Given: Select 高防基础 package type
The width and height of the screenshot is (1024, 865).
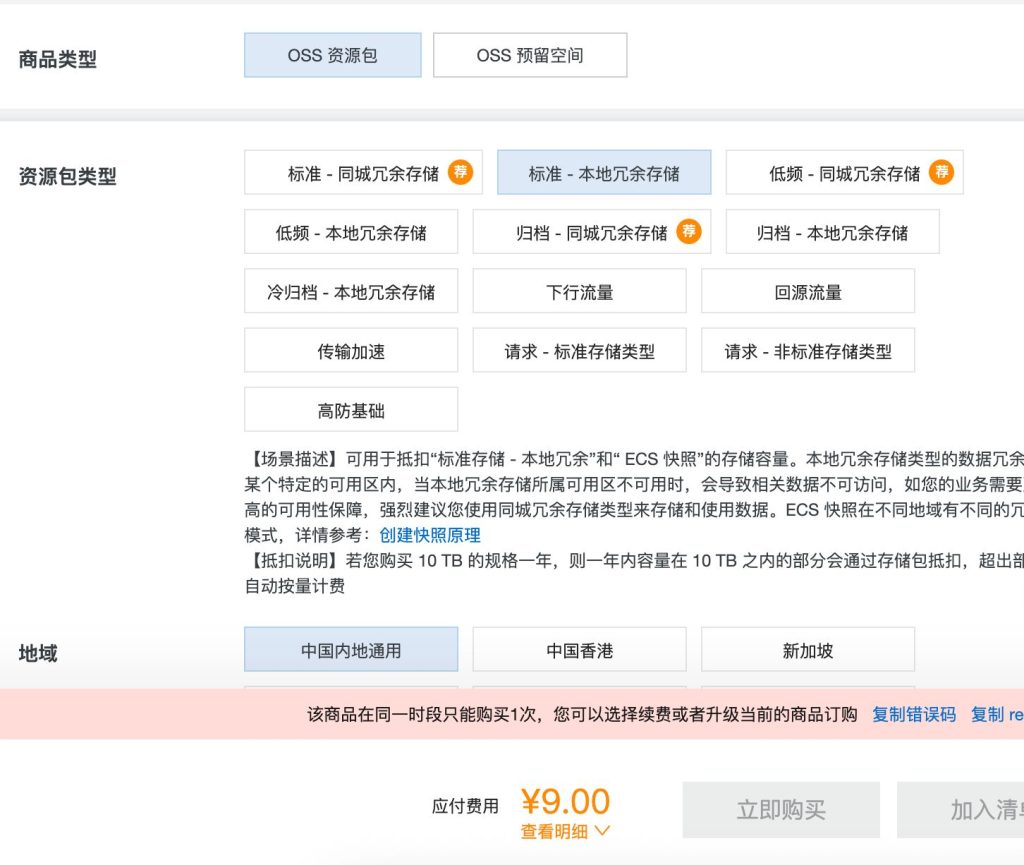Looking at the screenshot, I should [350, 409].
